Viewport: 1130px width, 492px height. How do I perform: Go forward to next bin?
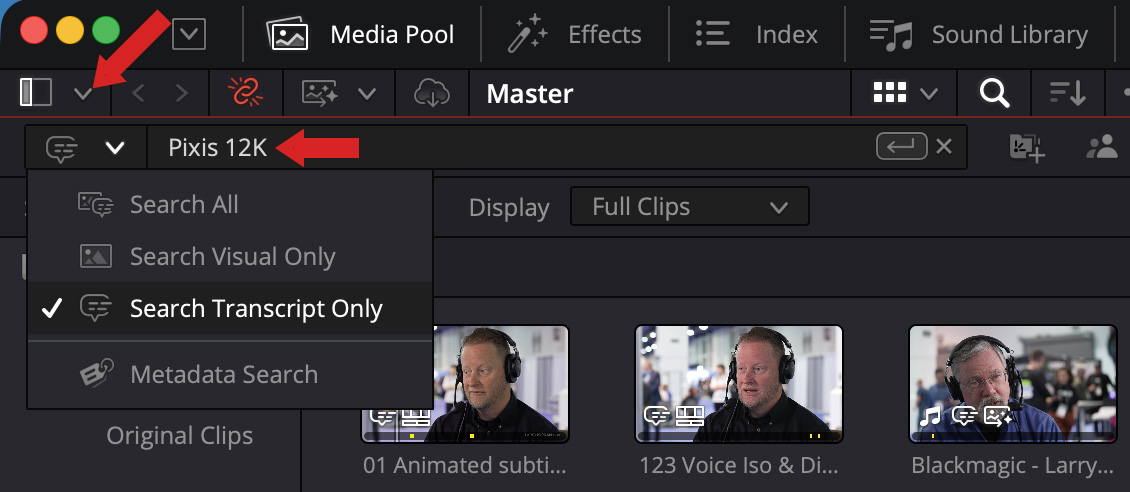point(182,94)
